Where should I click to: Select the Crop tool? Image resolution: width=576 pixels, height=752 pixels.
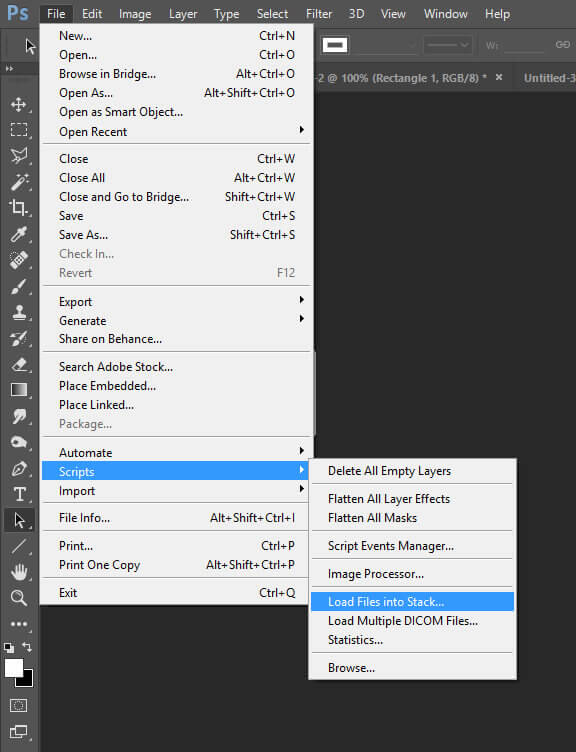(19, 208)
